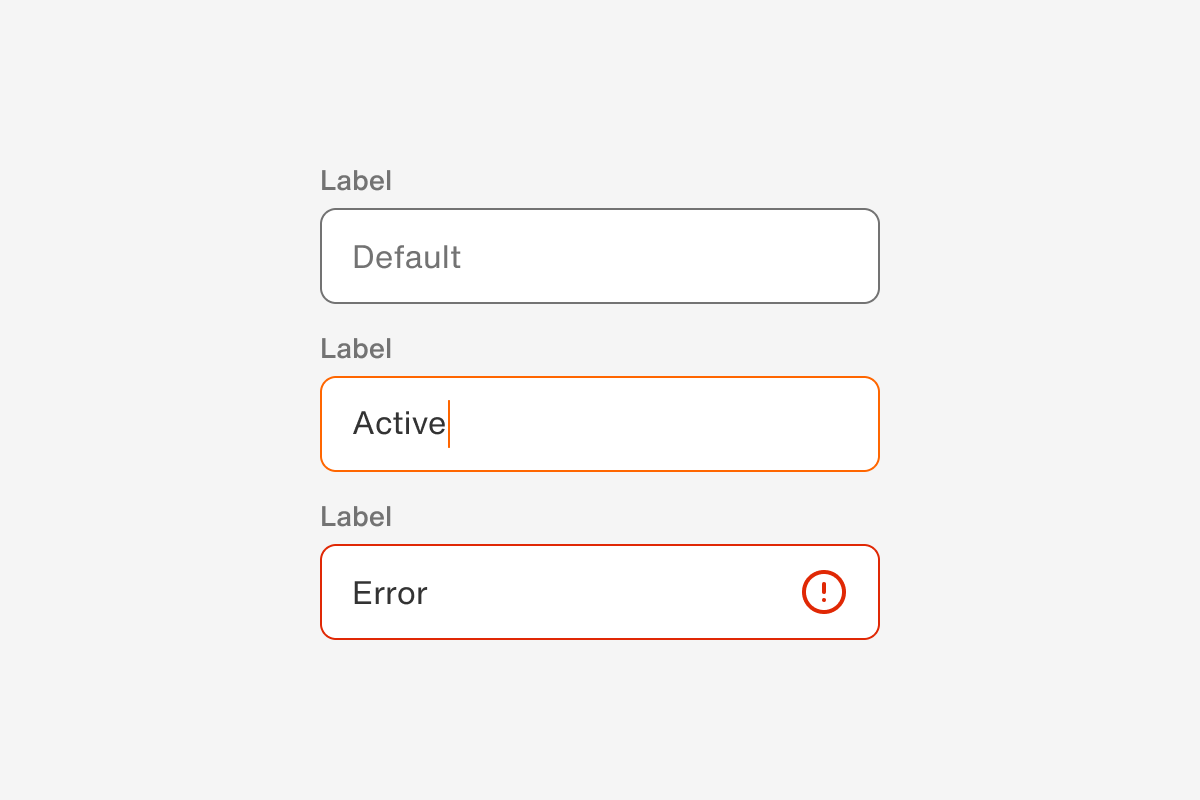
Task: Click the Label above the Error field
Action: 356,516
